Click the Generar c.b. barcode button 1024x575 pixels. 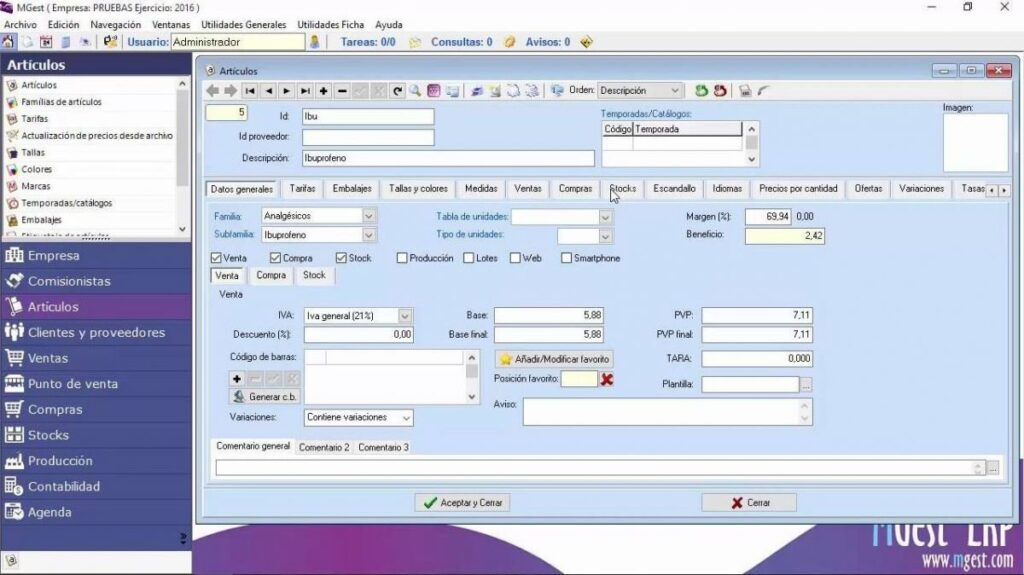(x=265, y=397)
